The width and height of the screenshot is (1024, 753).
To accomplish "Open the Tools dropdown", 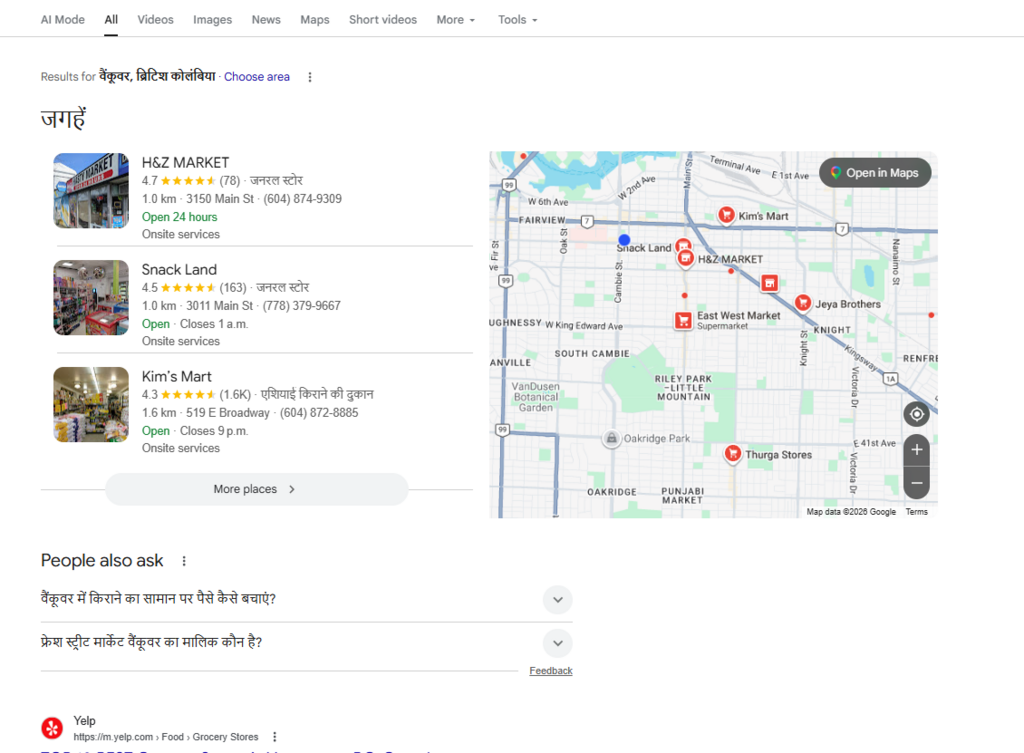I will pyautogui.click(x=517, y=19).
